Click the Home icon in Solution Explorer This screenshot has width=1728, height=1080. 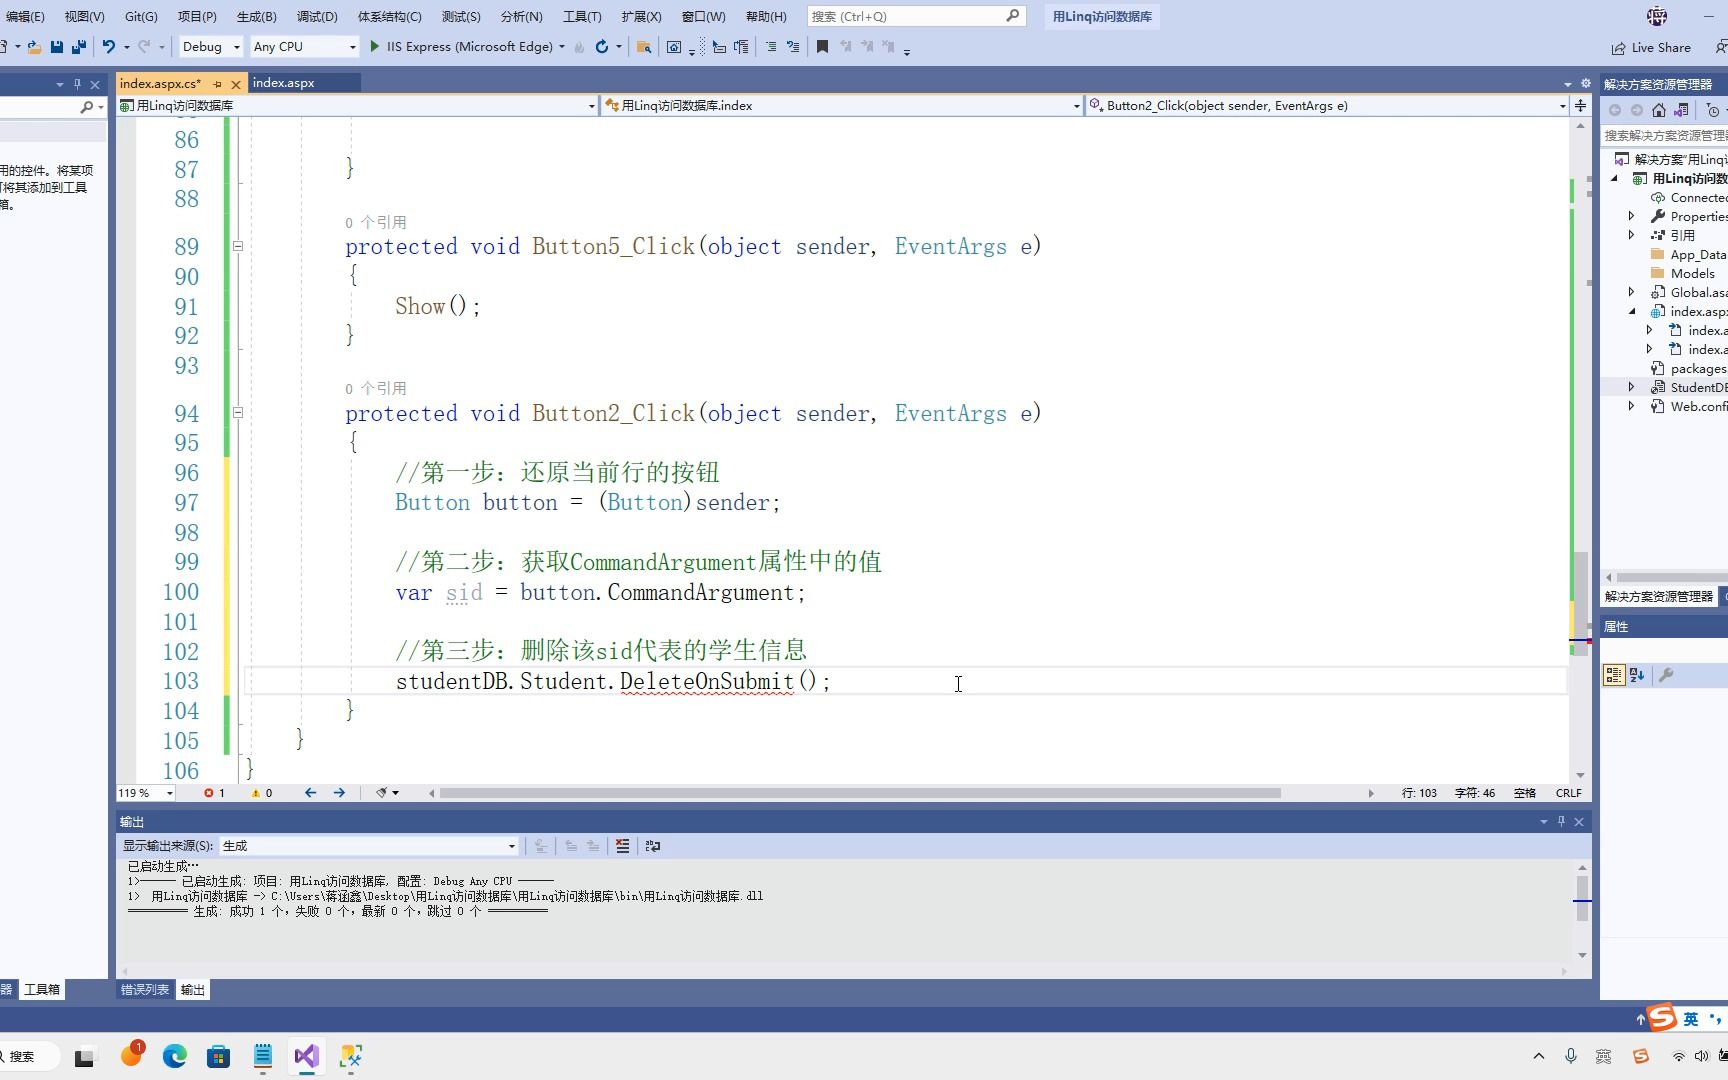pos(1659,110)
